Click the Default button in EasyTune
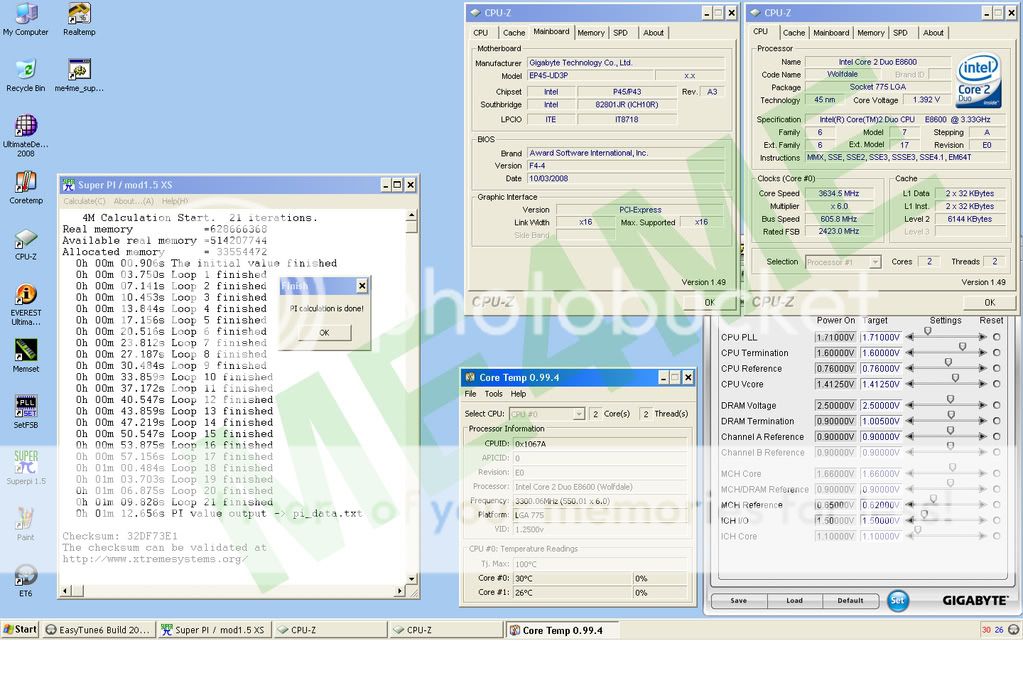This screenshot has height=678, width=1023. [x=850, y=601]
